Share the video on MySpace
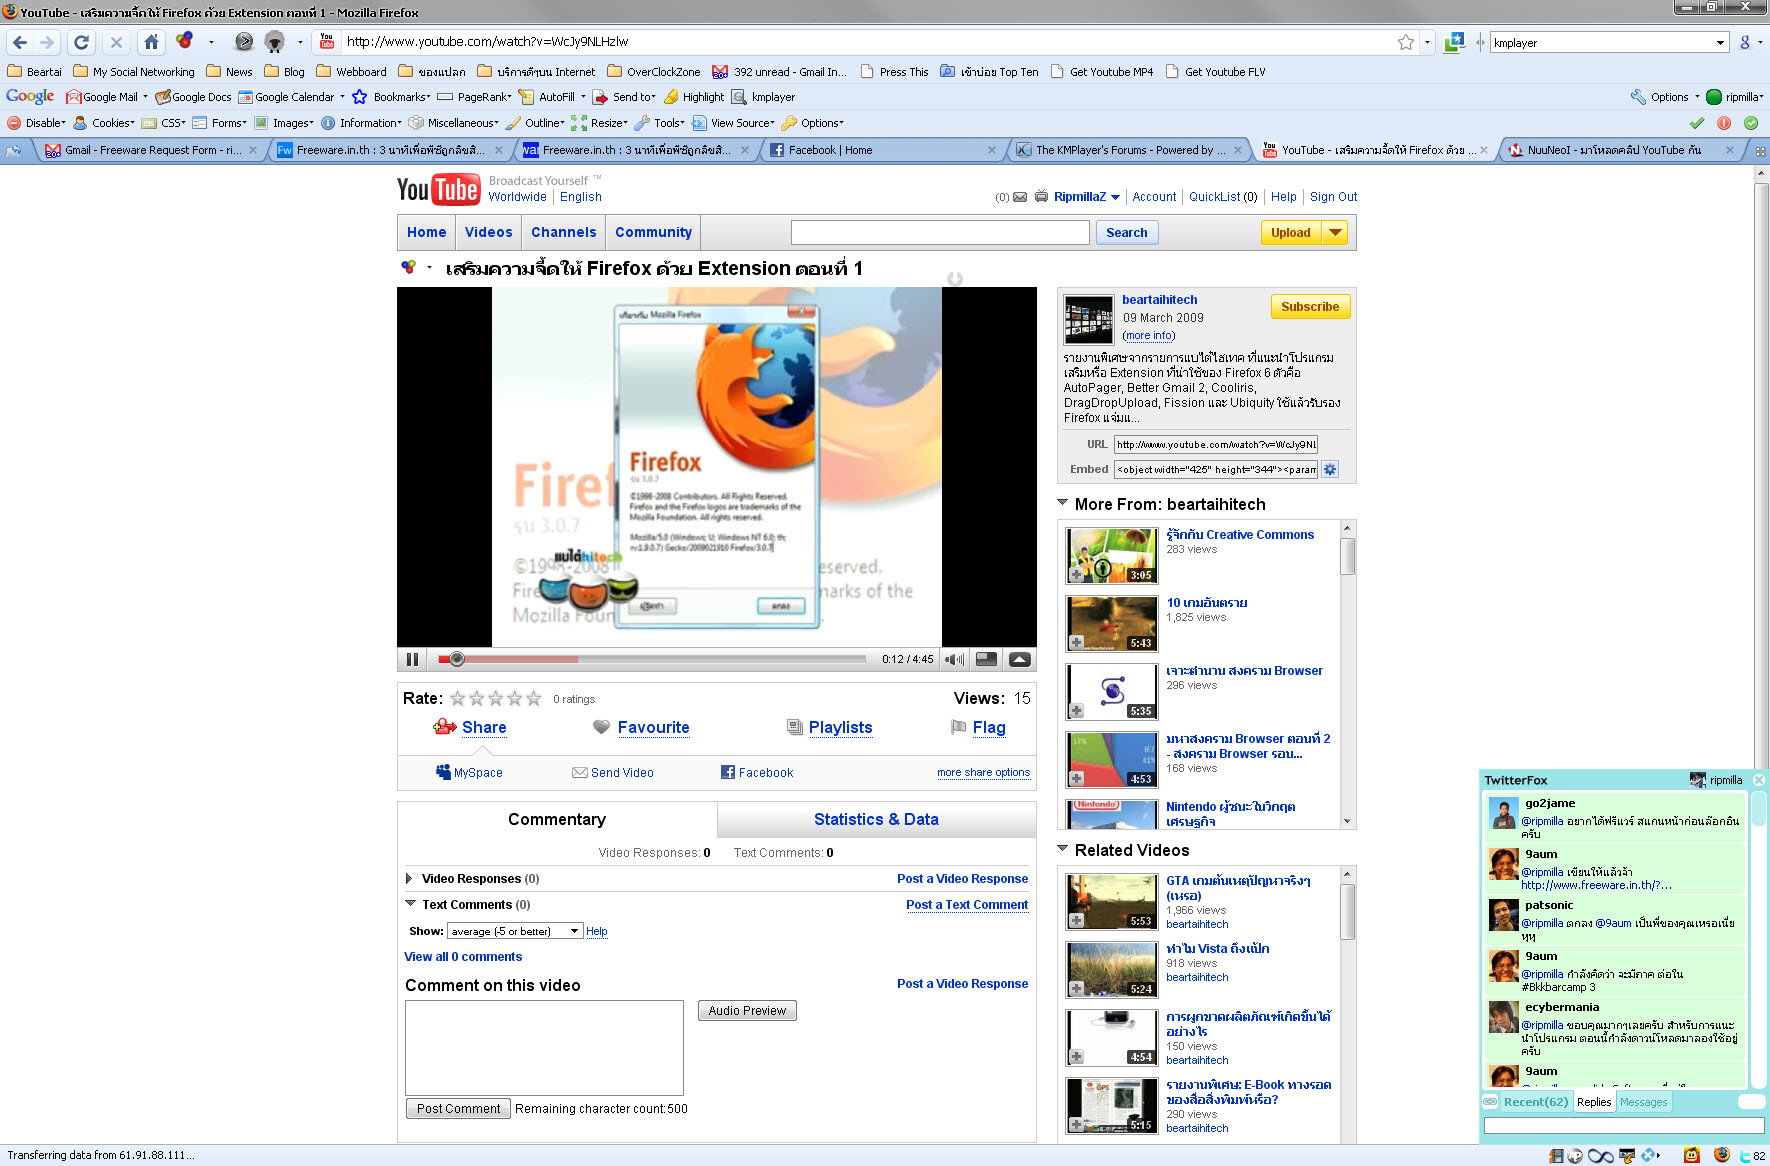1770x1166 pixels. [469, 772]
